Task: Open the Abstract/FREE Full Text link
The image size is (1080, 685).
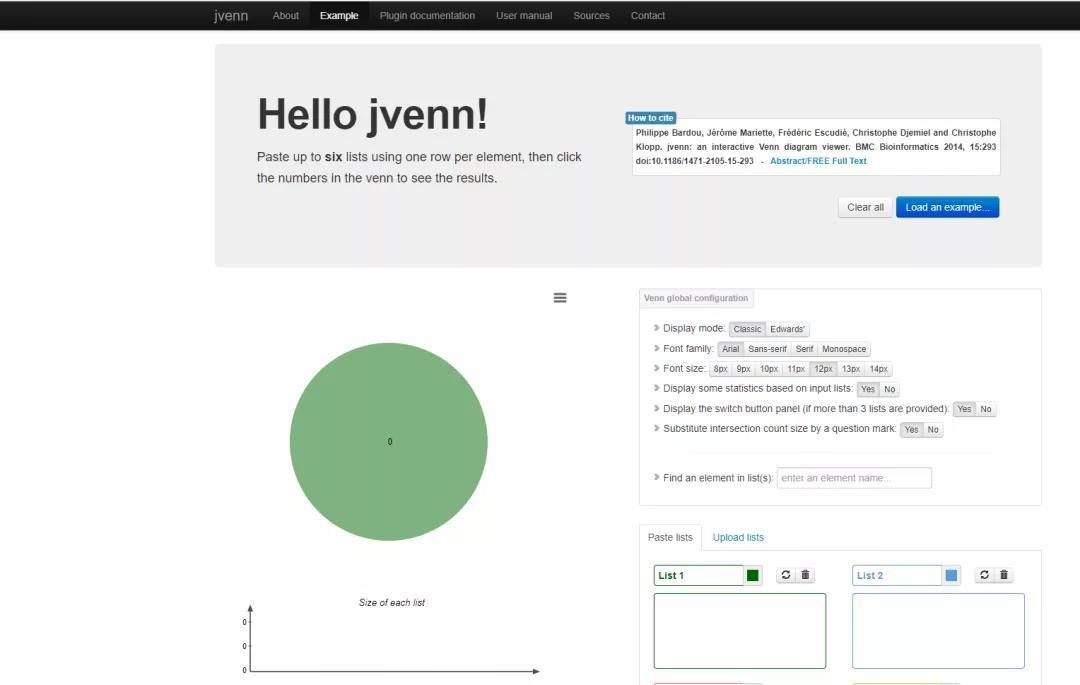Action: (x=818, y=161)
